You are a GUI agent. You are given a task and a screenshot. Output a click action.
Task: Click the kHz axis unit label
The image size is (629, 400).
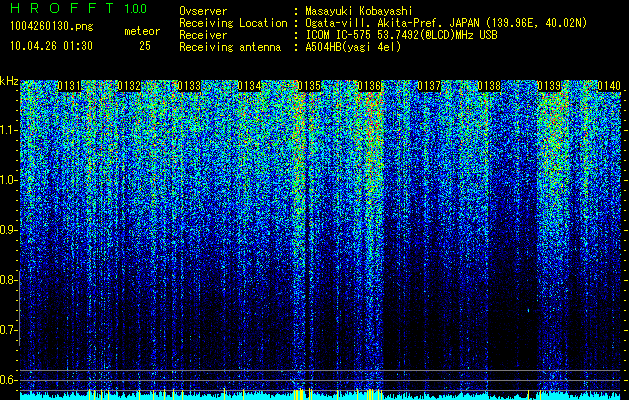pos(9,81)
